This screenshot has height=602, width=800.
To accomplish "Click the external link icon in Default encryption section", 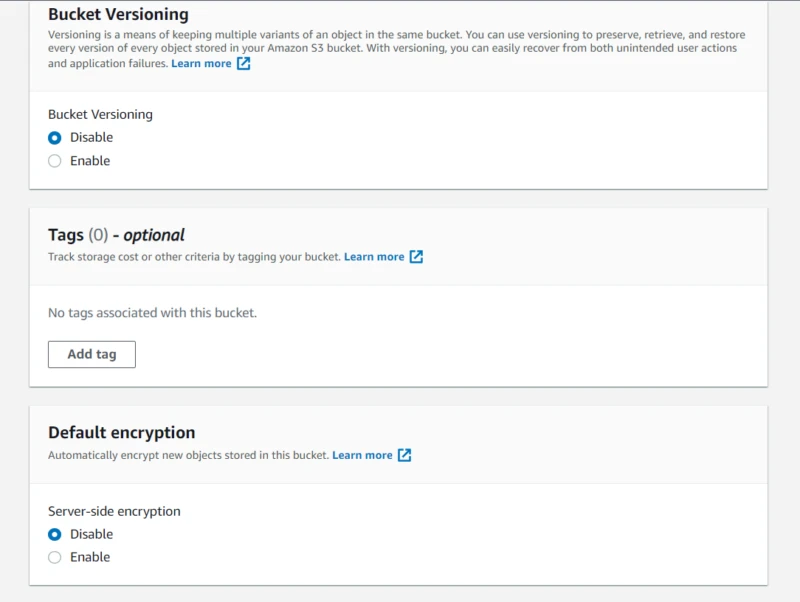I will 403,454.
